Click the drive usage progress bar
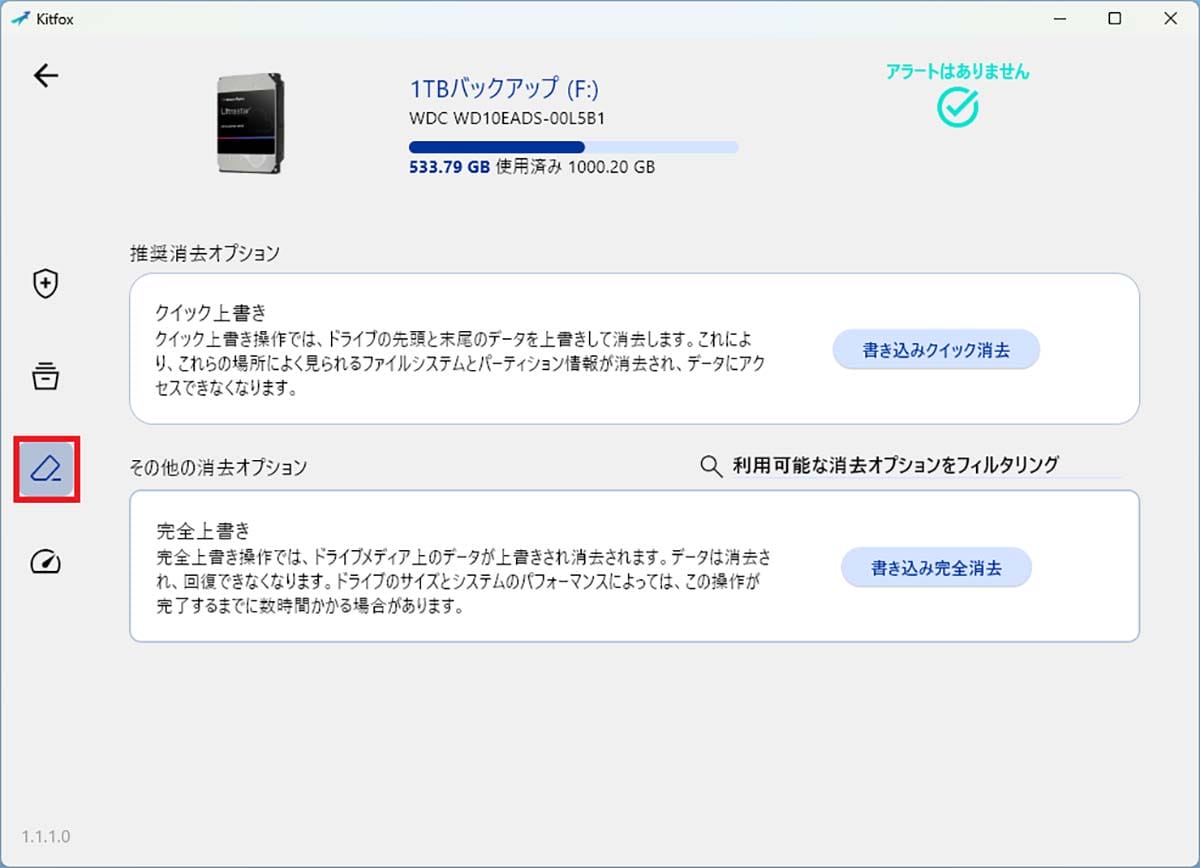The height and width of the screenshot is (868, 1200). pos(574,147)
